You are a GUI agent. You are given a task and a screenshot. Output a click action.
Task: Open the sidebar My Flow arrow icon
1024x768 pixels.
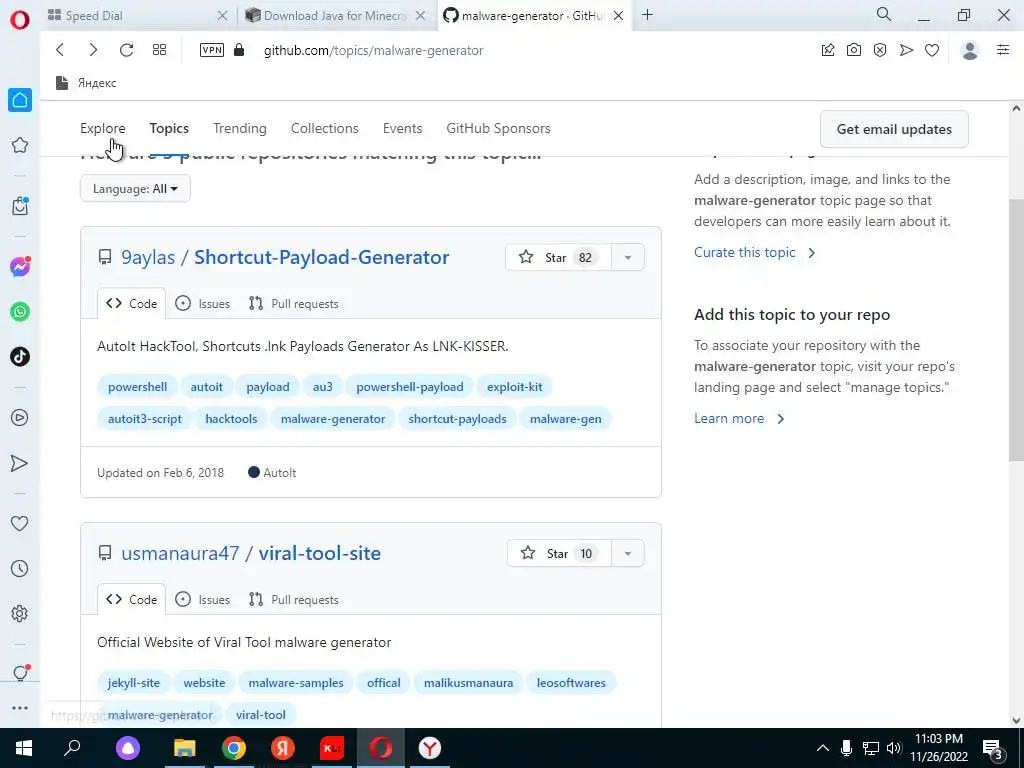pos(20,463)
